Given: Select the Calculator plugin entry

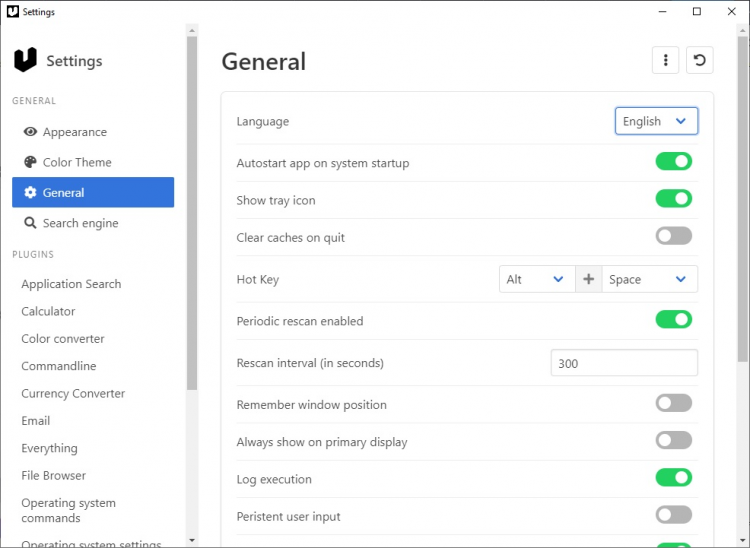Looking at the screenshot, I should coord(48,312).
